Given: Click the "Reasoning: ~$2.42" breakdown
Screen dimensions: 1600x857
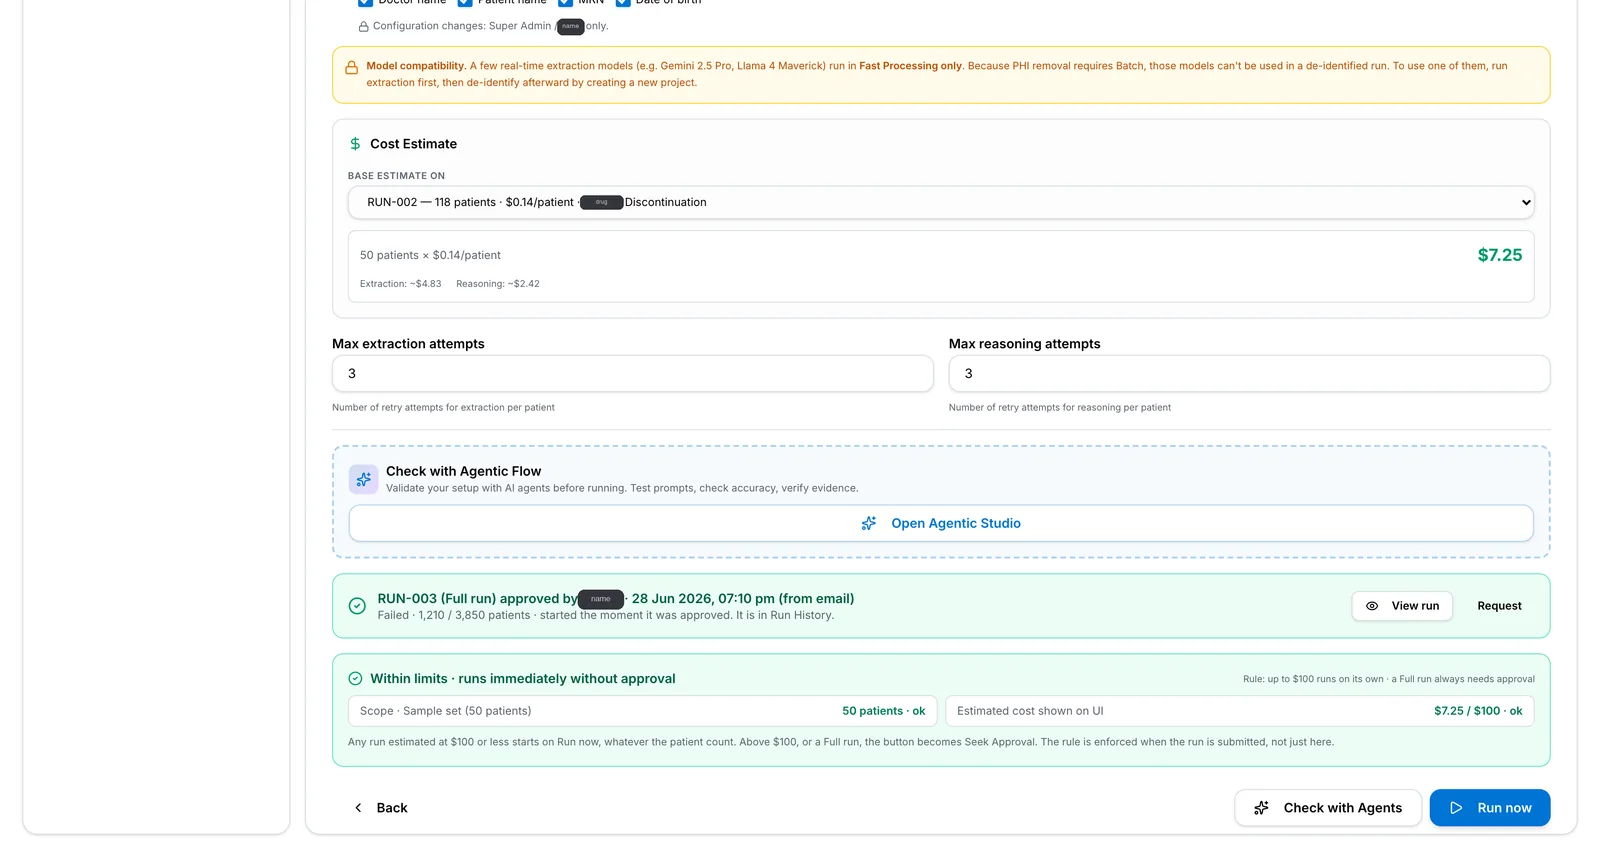Looking at the screenshot, I should [x=498, y=284].
